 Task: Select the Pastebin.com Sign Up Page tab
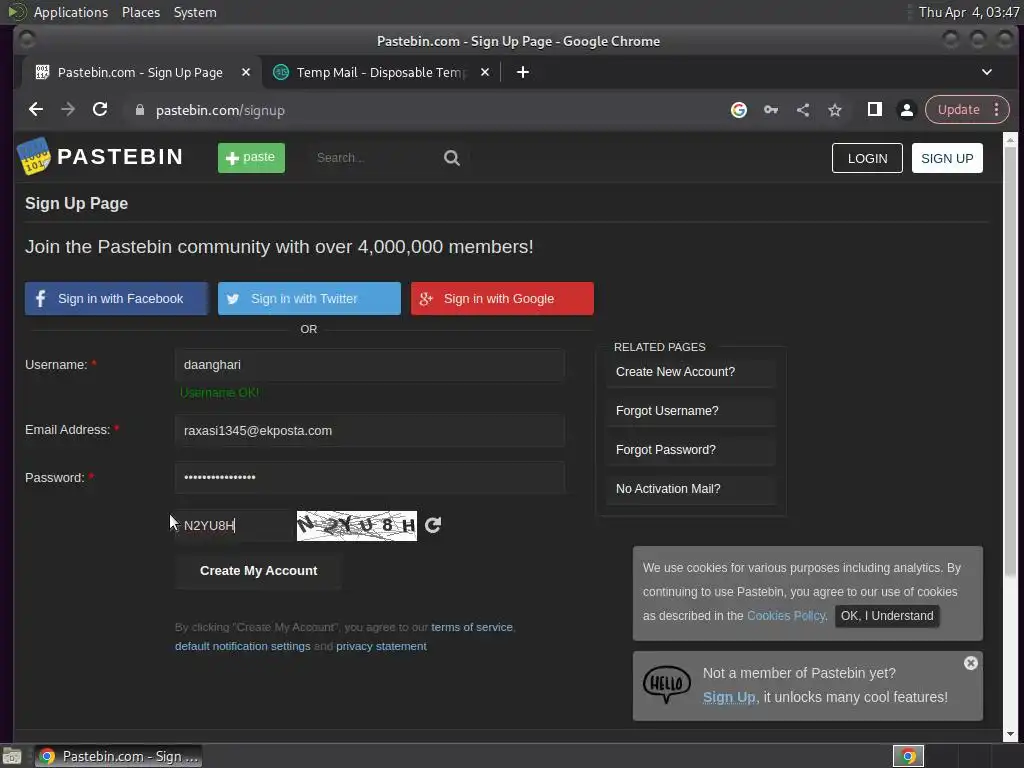click(141, 72)
